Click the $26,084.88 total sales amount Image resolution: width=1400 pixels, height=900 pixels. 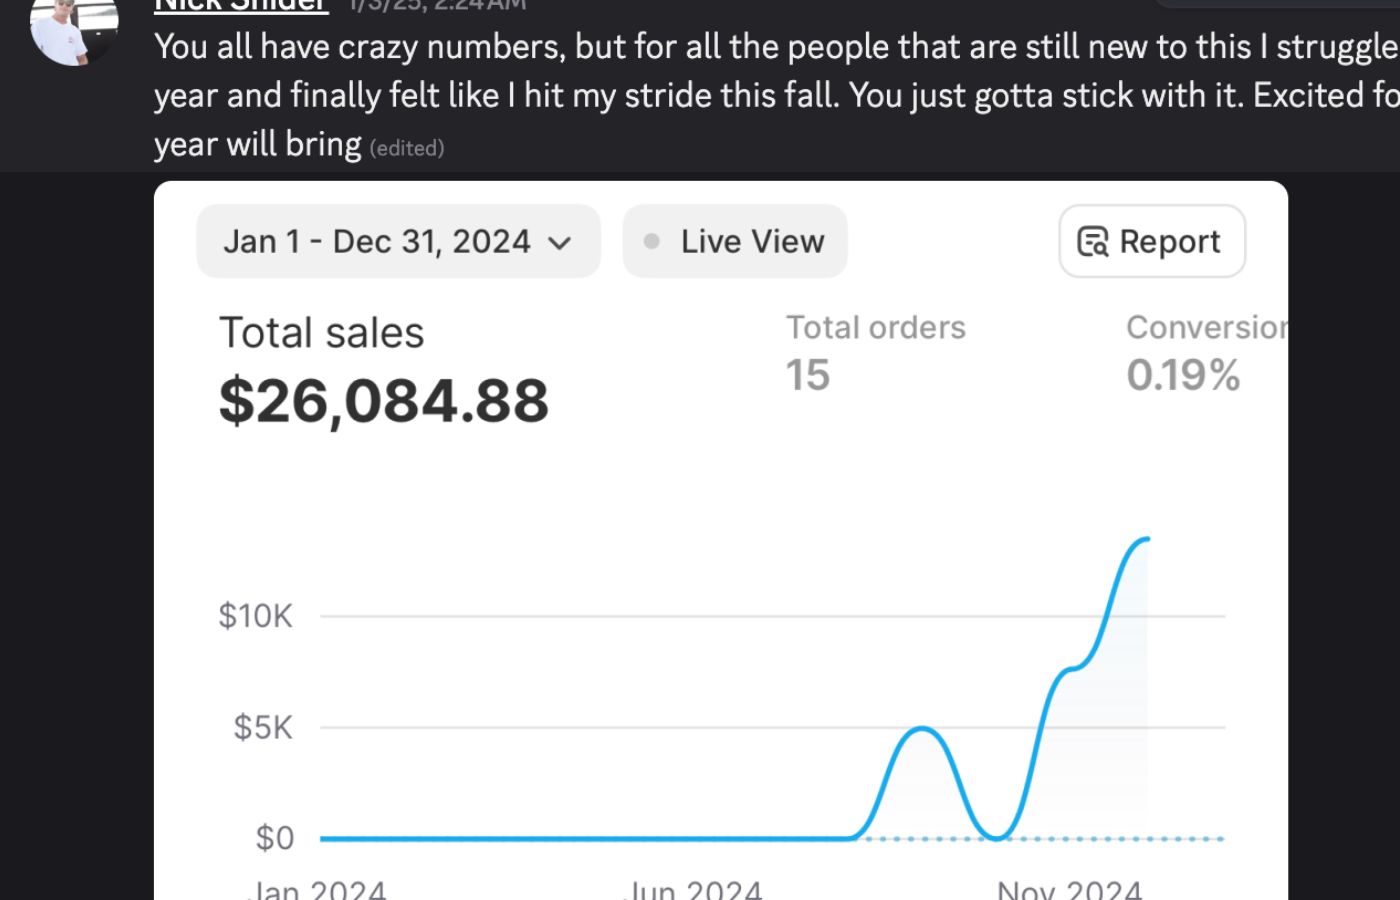pyautogui.click(x=384, y=401)
